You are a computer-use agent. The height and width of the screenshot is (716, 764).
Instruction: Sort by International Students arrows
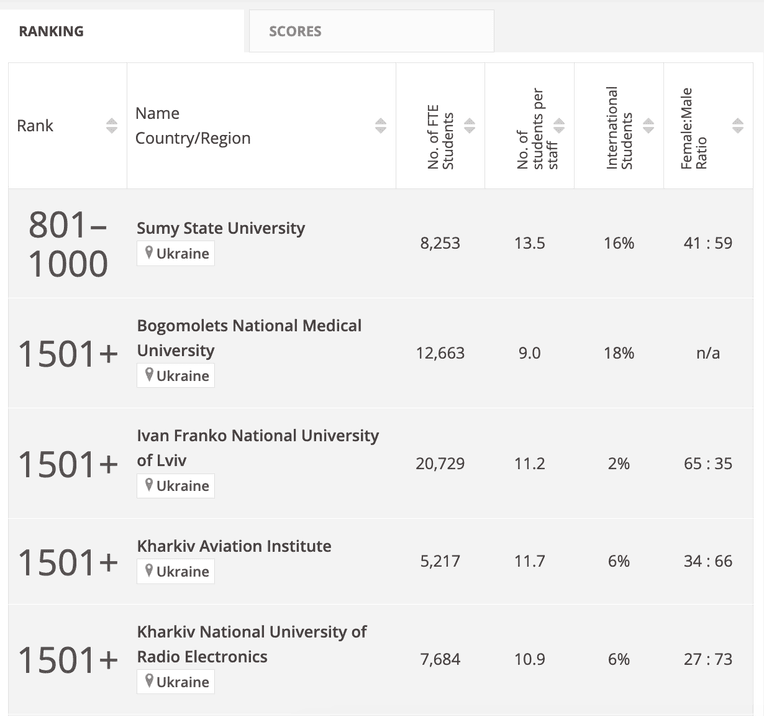click(648, 126)
